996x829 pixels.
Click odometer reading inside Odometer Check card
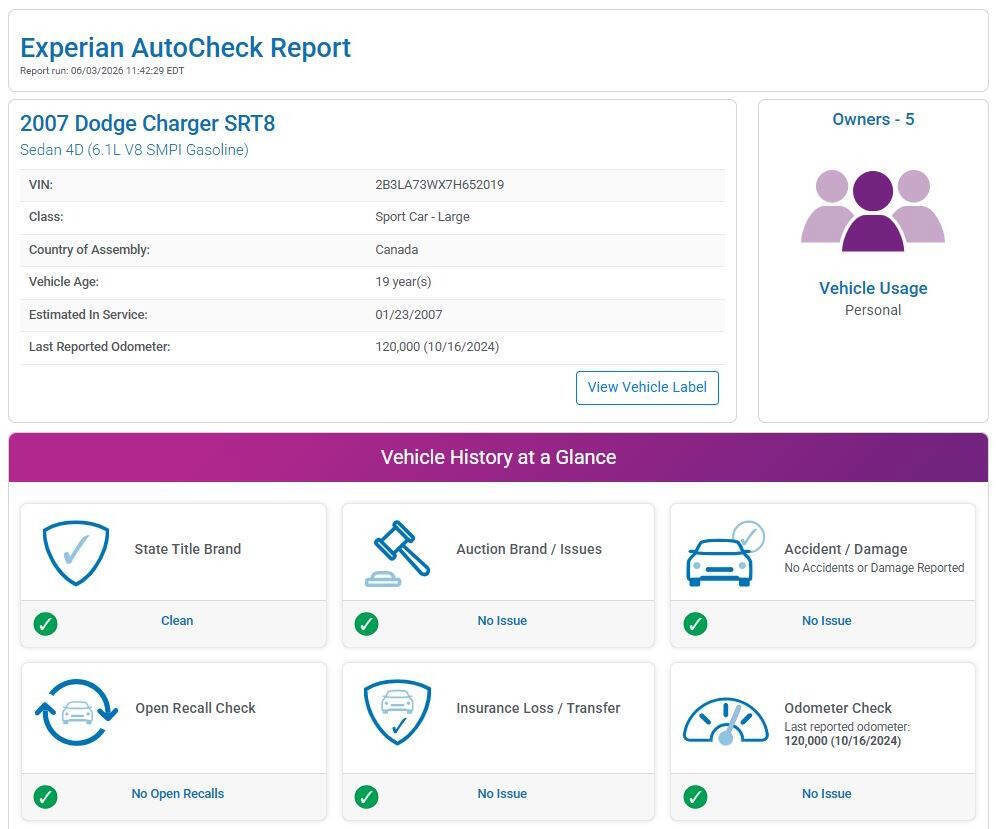tap(842, 741)
